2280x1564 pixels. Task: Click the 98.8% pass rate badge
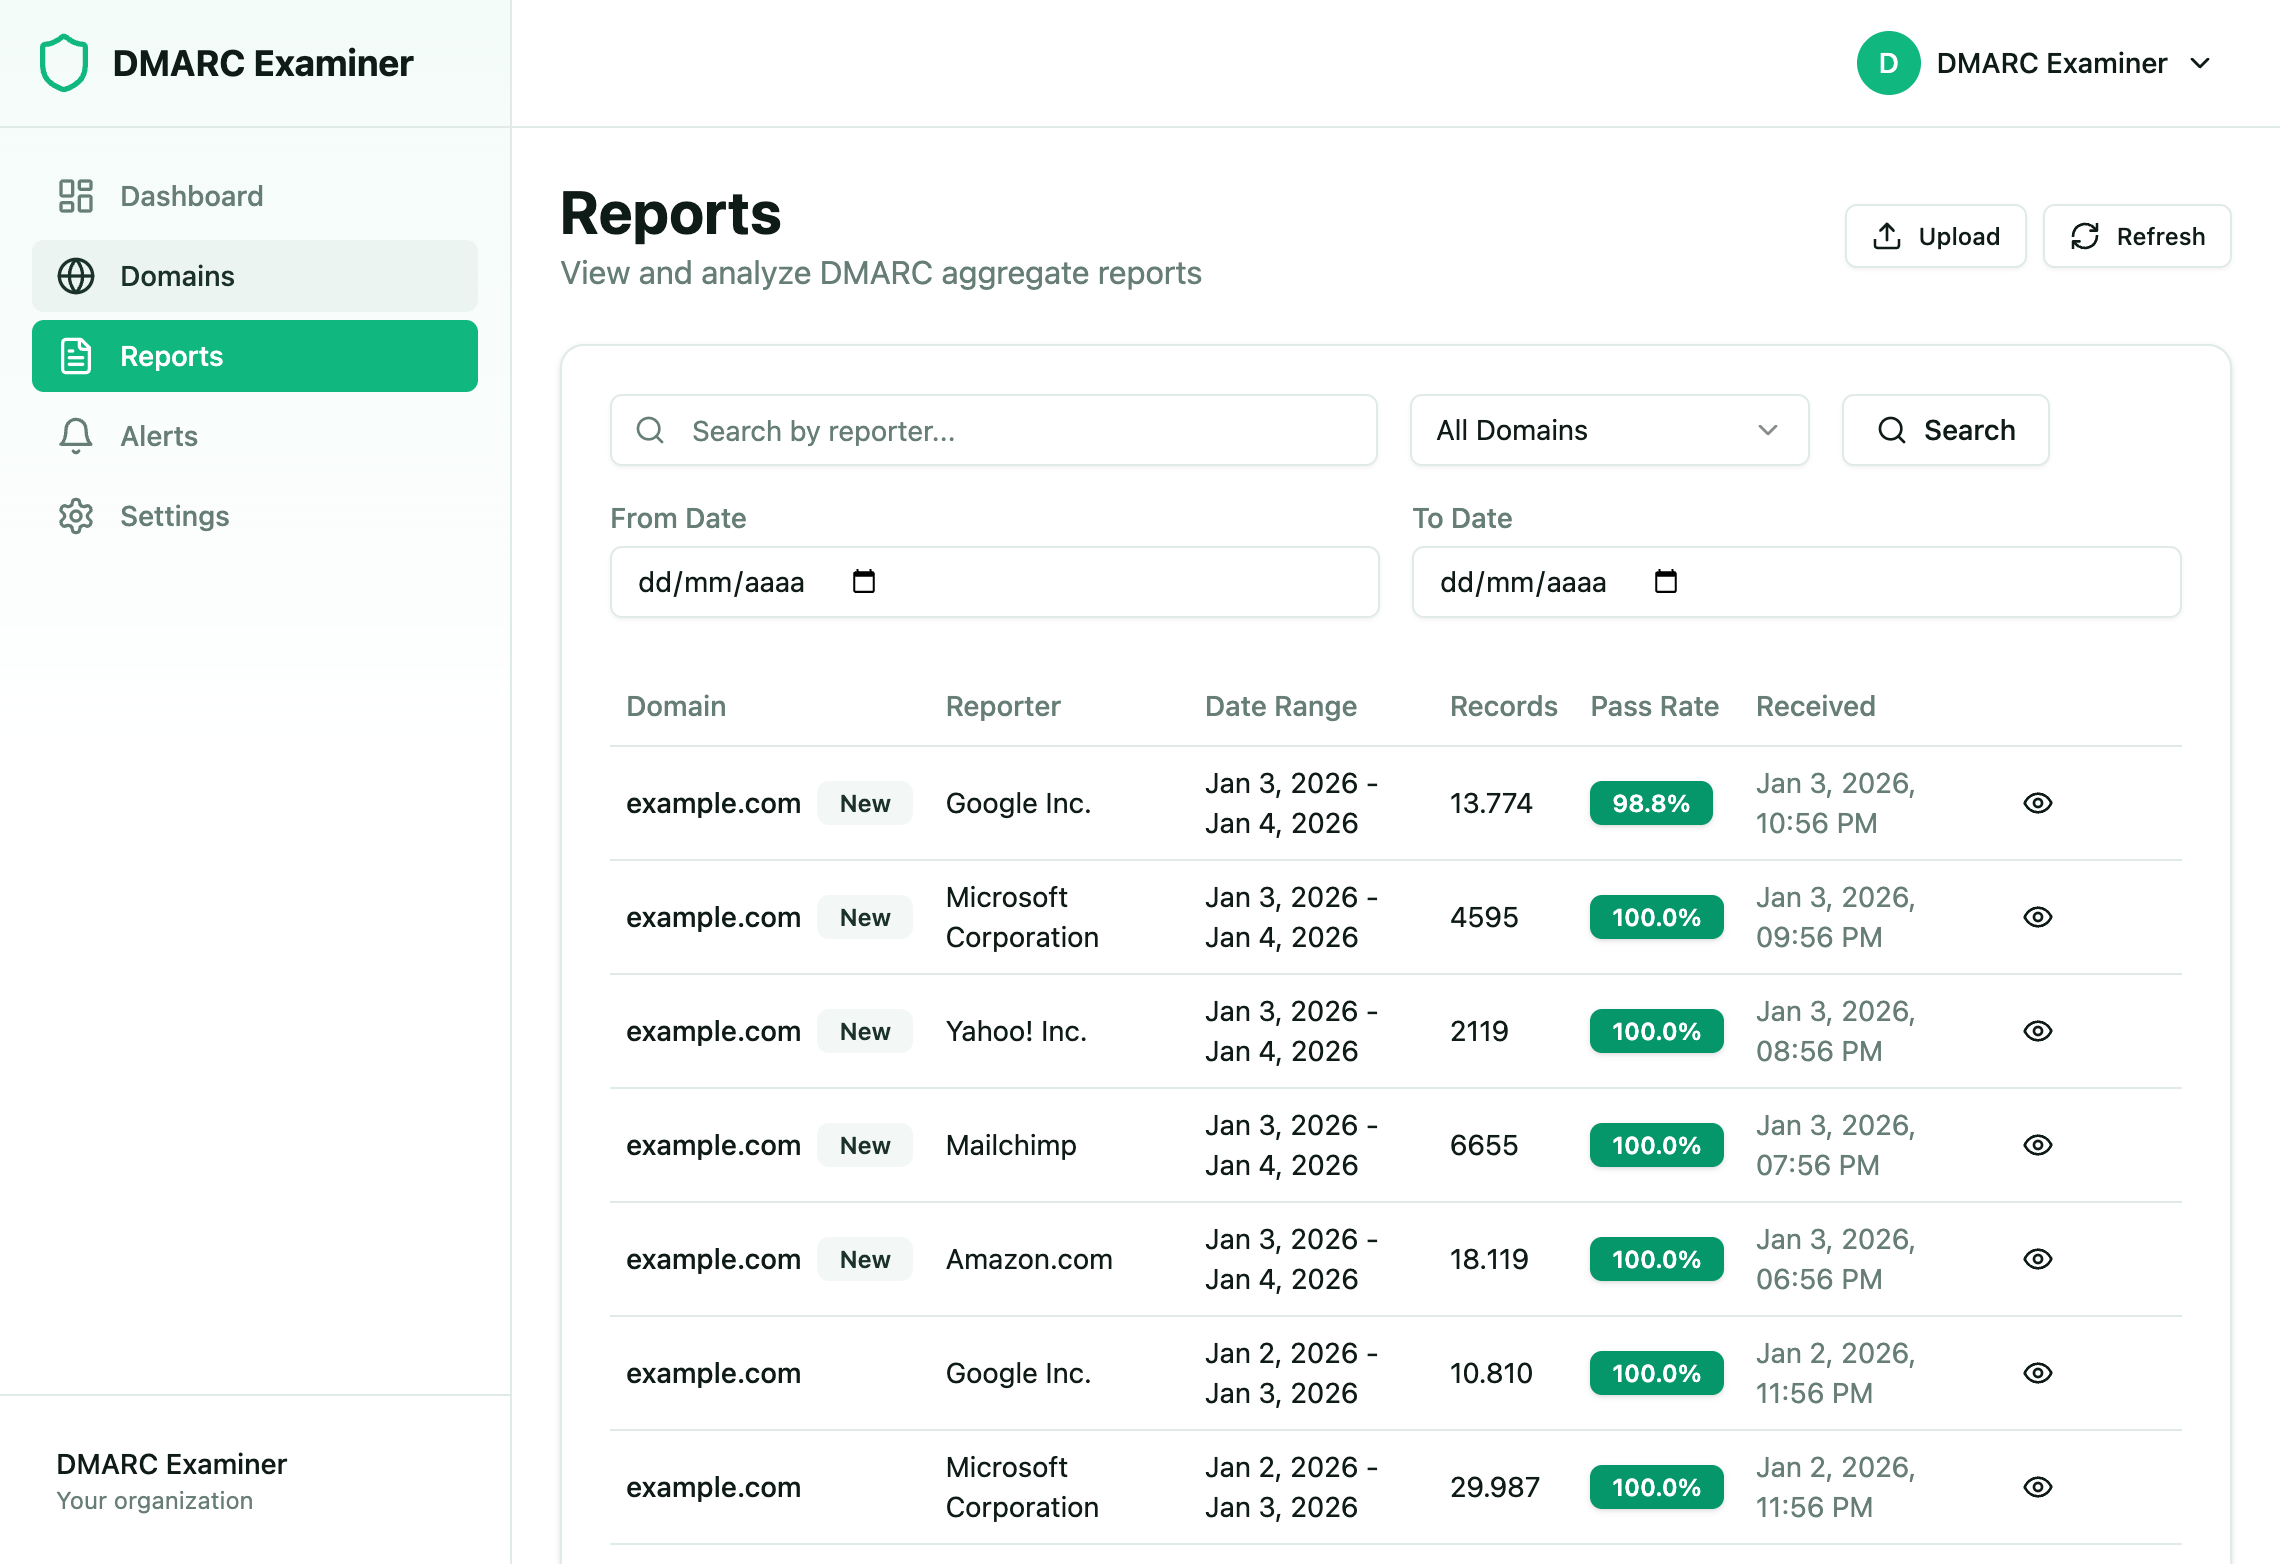(x=1650, y=803)
